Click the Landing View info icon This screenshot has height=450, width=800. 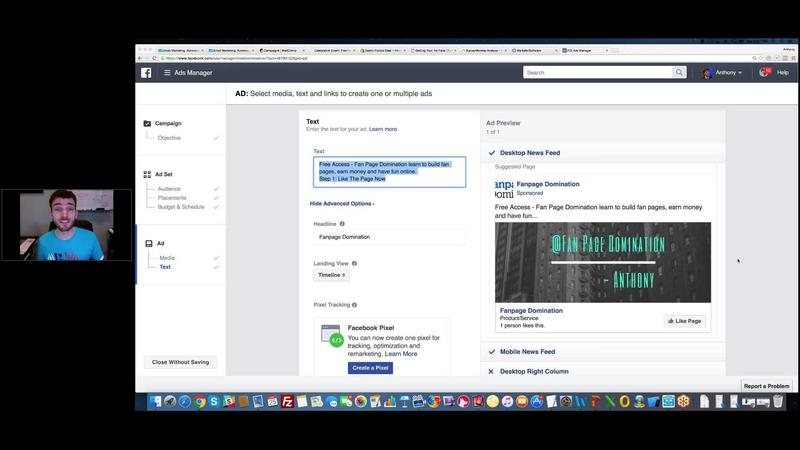(354, 263)
